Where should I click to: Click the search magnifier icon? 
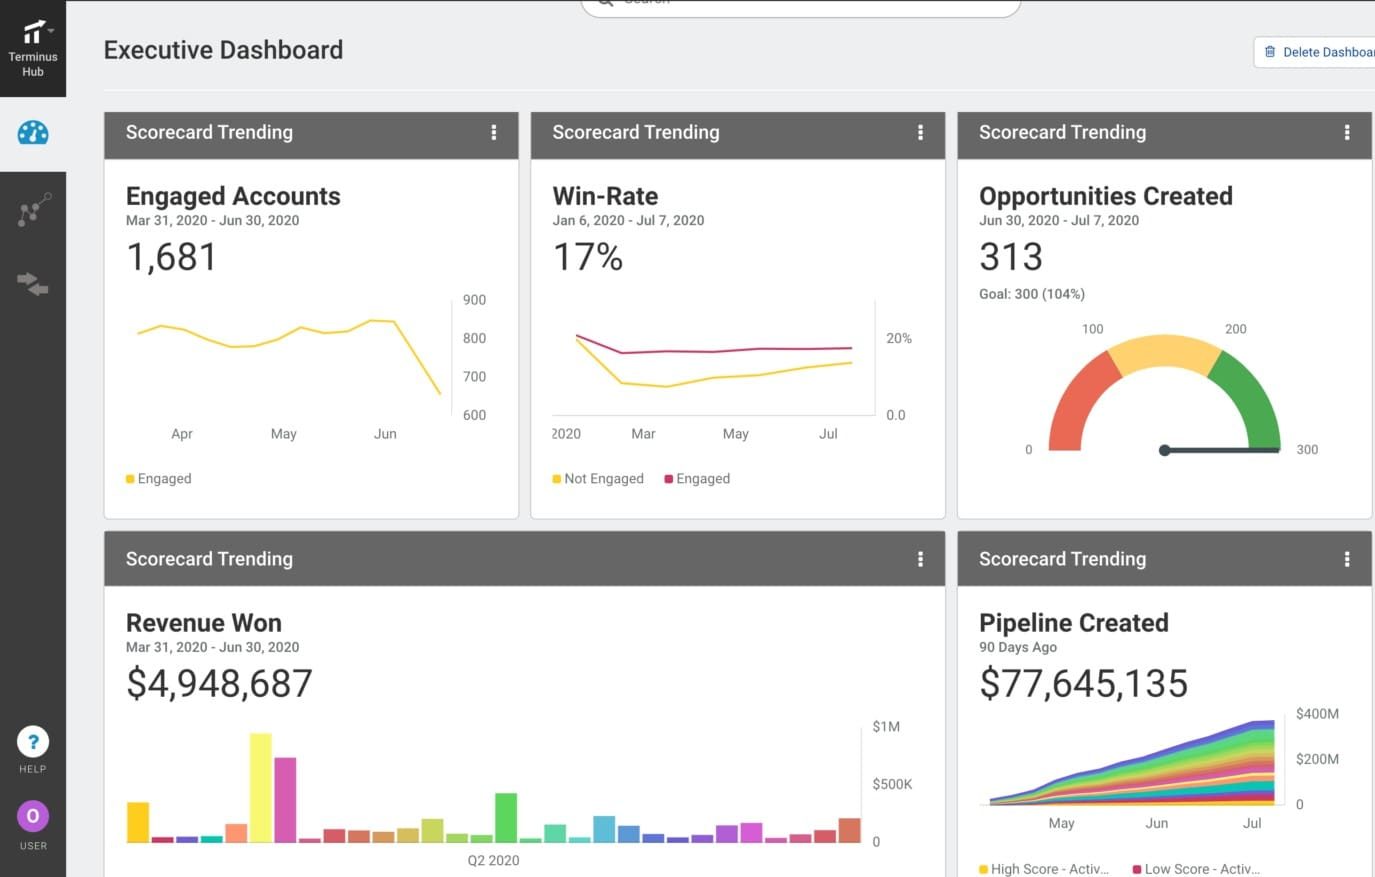pos(604,4)
